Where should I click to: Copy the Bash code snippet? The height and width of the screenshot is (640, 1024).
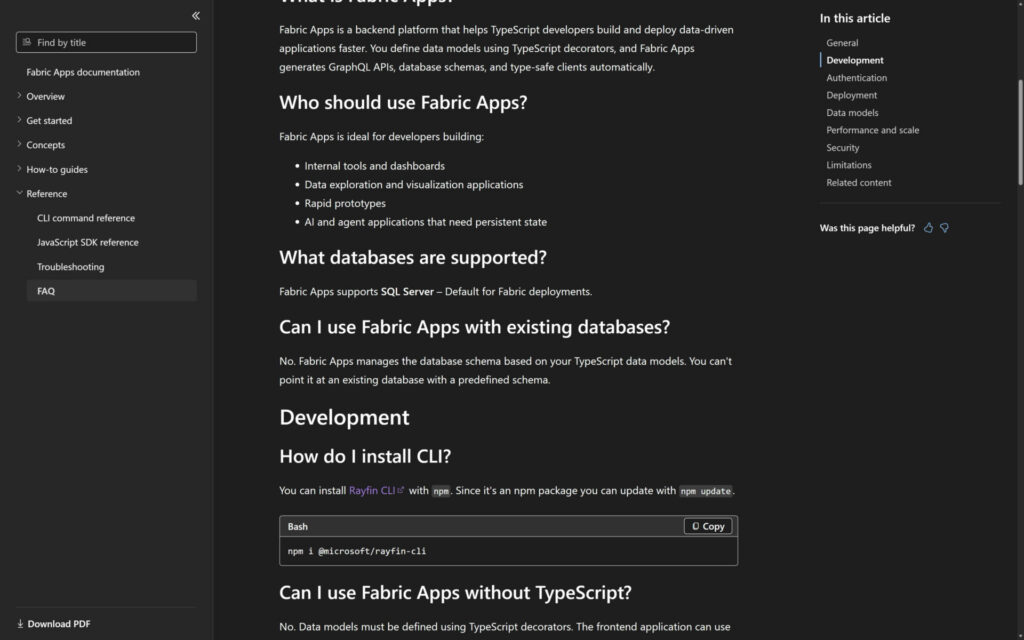coord(708,526)
